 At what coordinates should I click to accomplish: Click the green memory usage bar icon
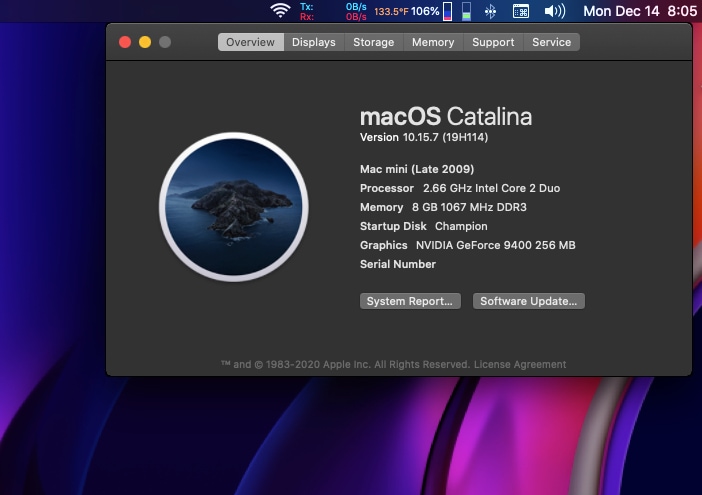pyautogui.click(x=466, y=12)
